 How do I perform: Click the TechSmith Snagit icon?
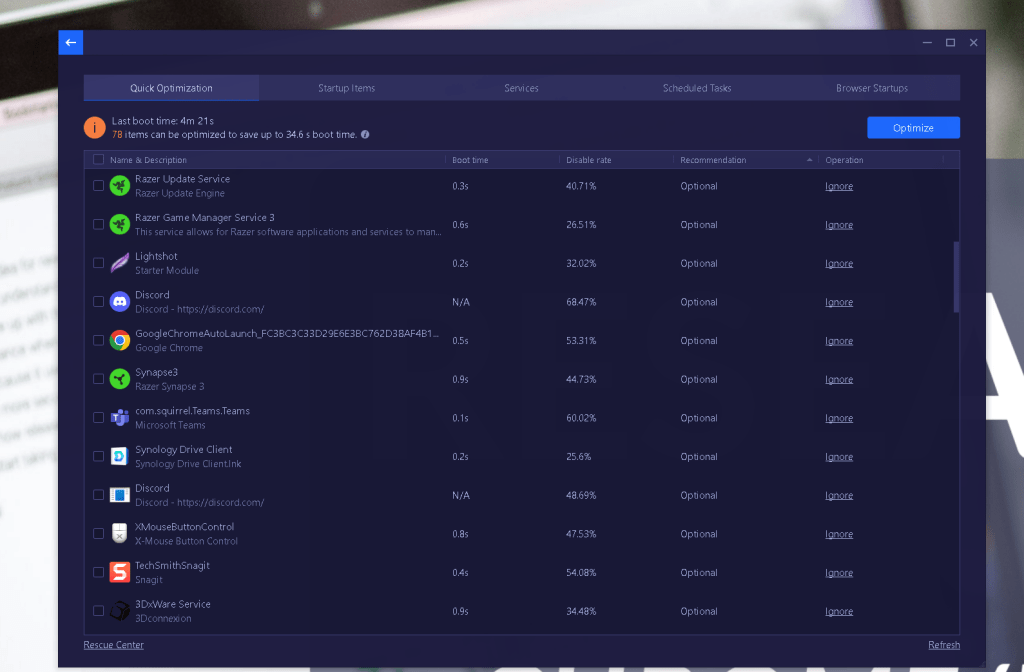pyautogui.click(x=120, y=572)
